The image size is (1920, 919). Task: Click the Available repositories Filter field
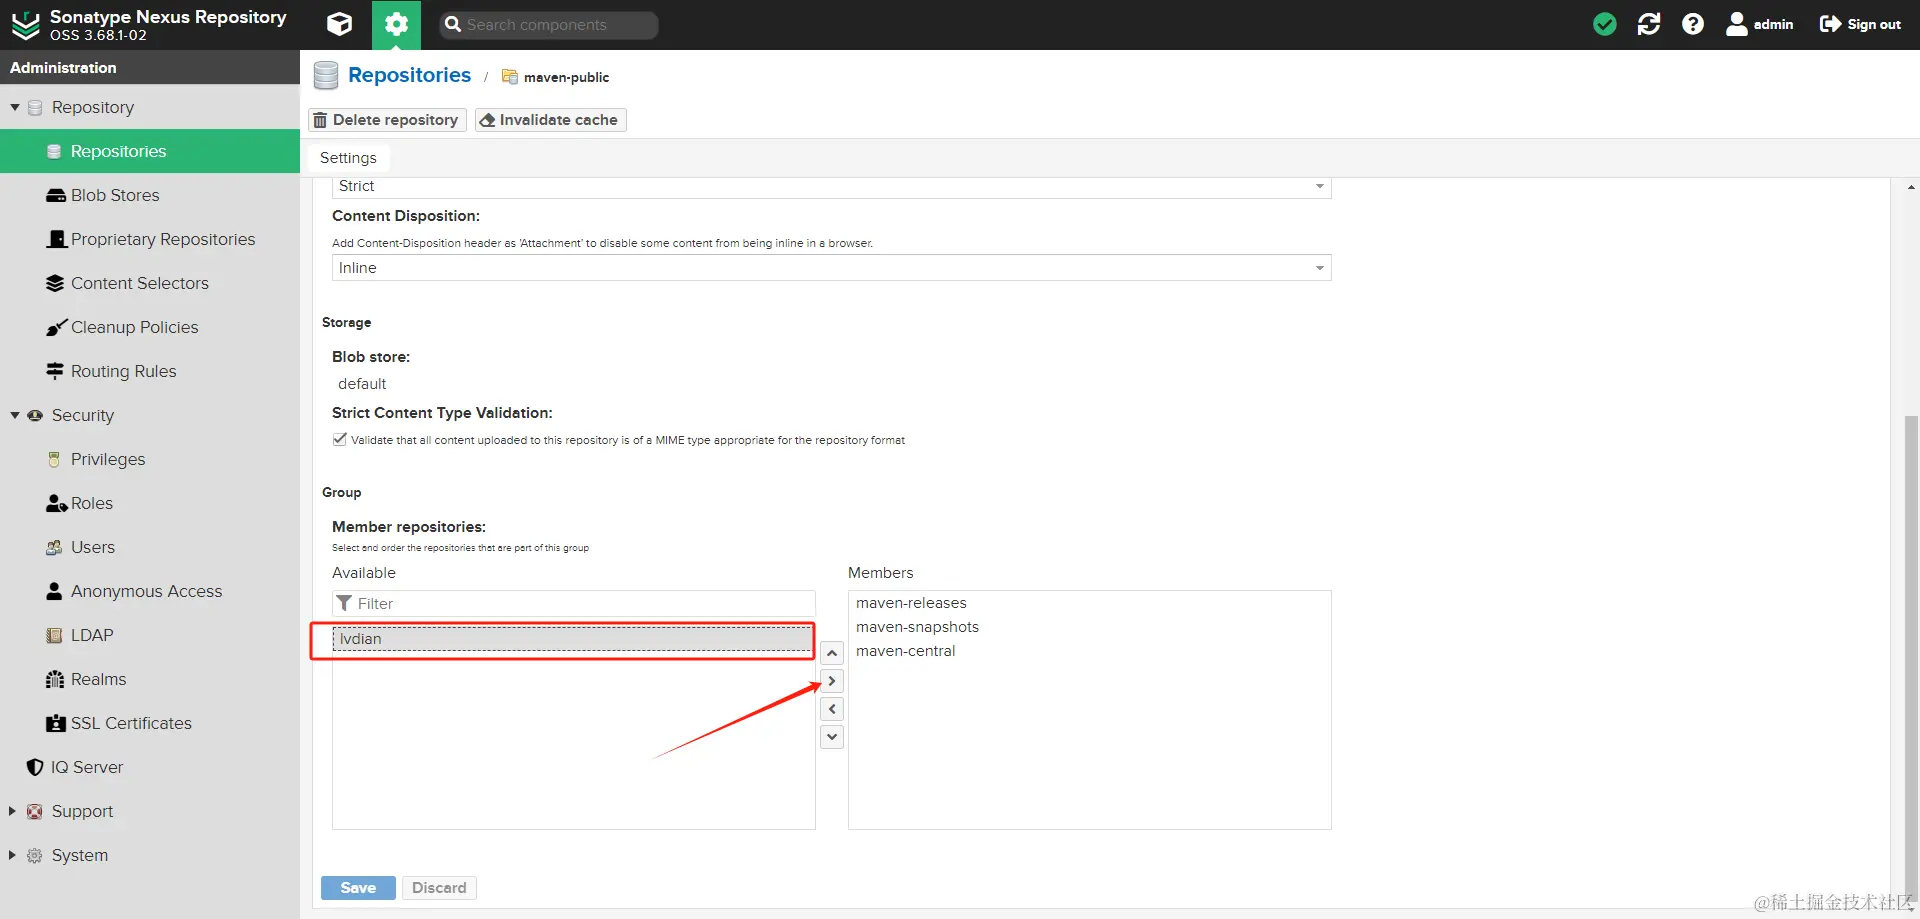pyautogui.click(x=573, y=603)
